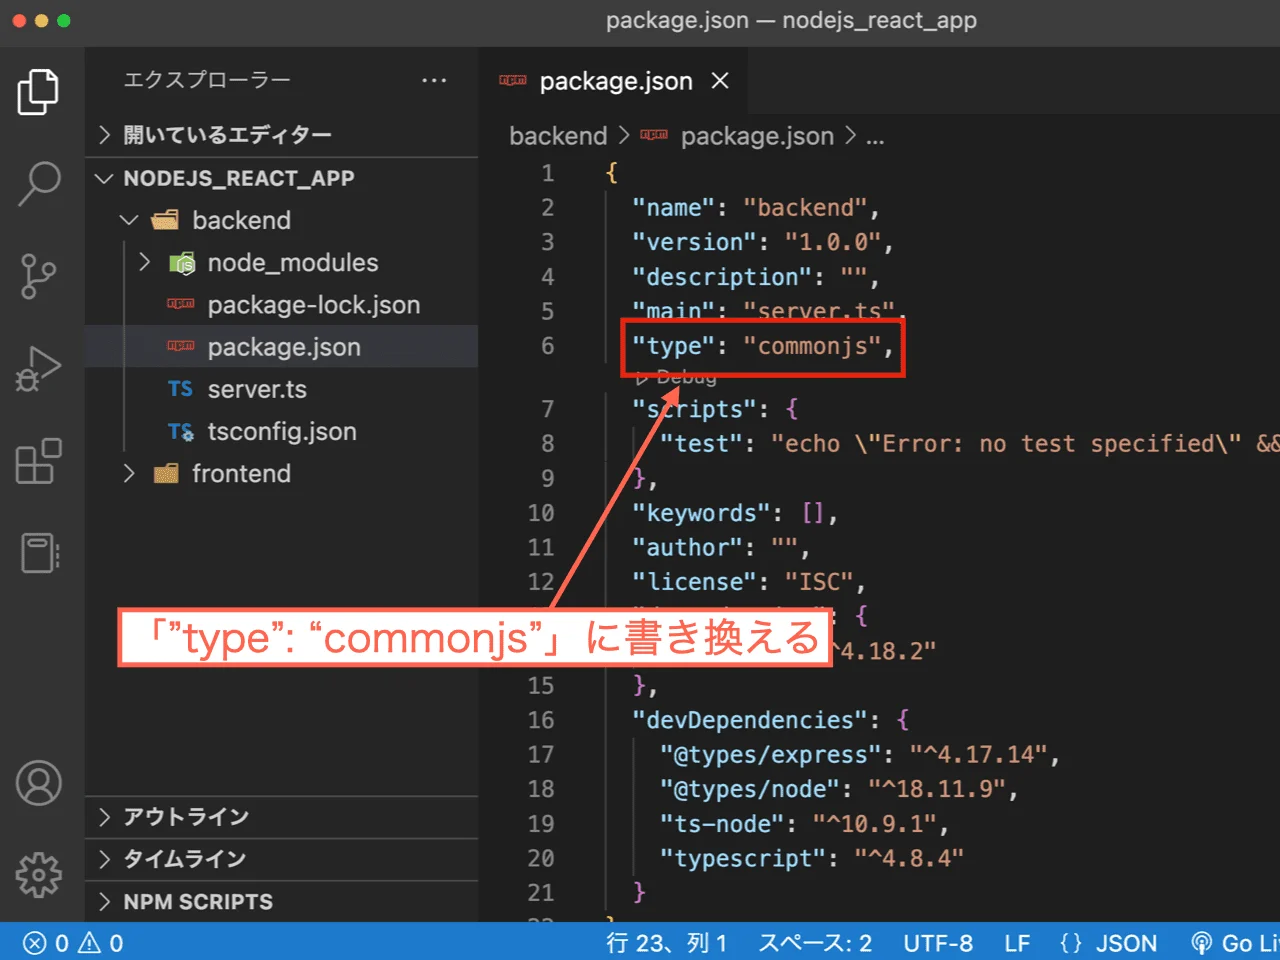This screenshot has height=960, width=1280.
Task: Open the Views and More Actions menu
Action: point(434,80)
